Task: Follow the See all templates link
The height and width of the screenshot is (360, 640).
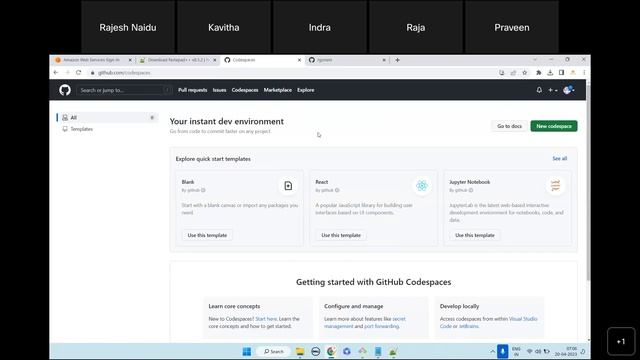Action: click(x=560, y=158)
